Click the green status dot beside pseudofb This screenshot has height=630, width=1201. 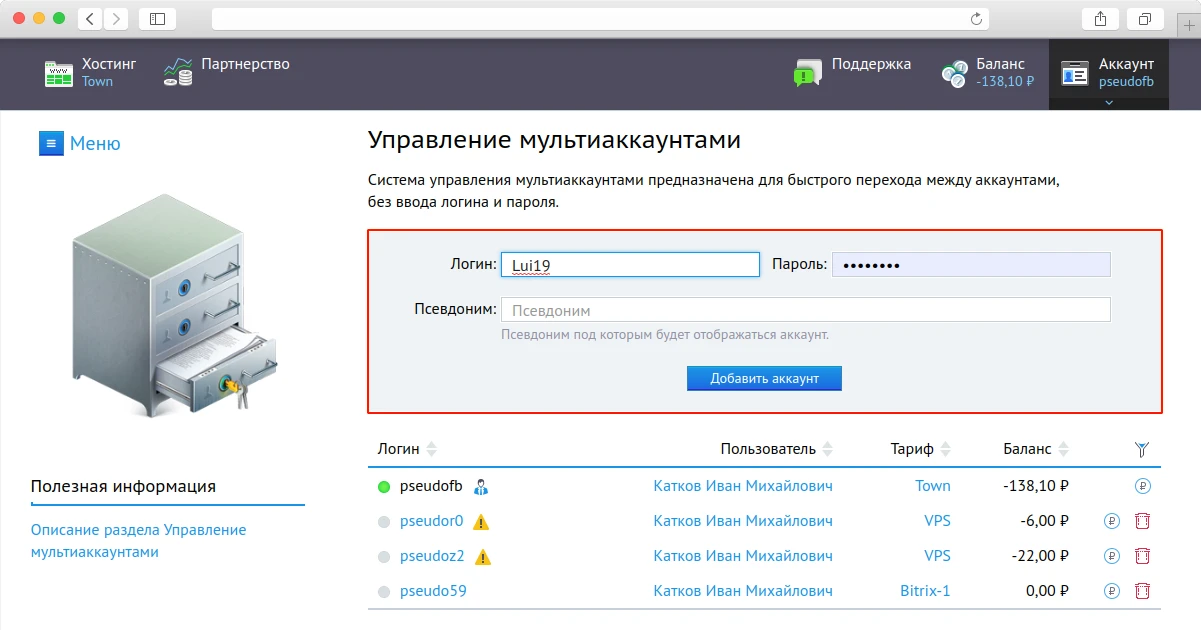[383, 486]
